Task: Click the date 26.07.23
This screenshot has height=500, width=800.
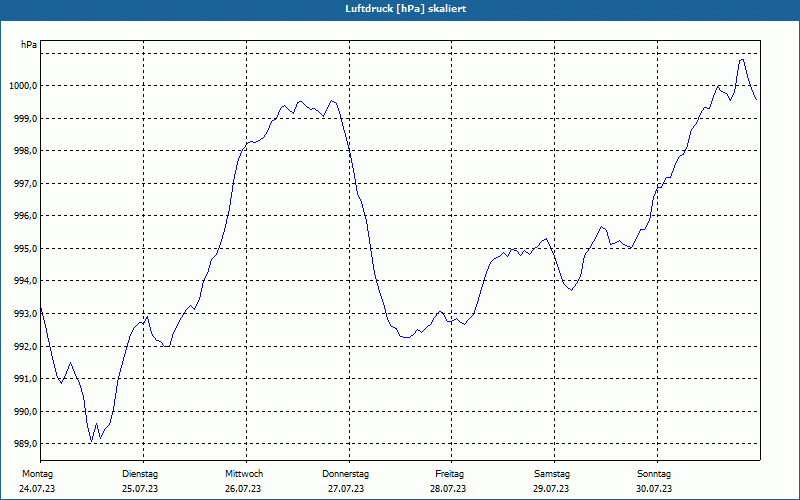Action: pos(243,489)
